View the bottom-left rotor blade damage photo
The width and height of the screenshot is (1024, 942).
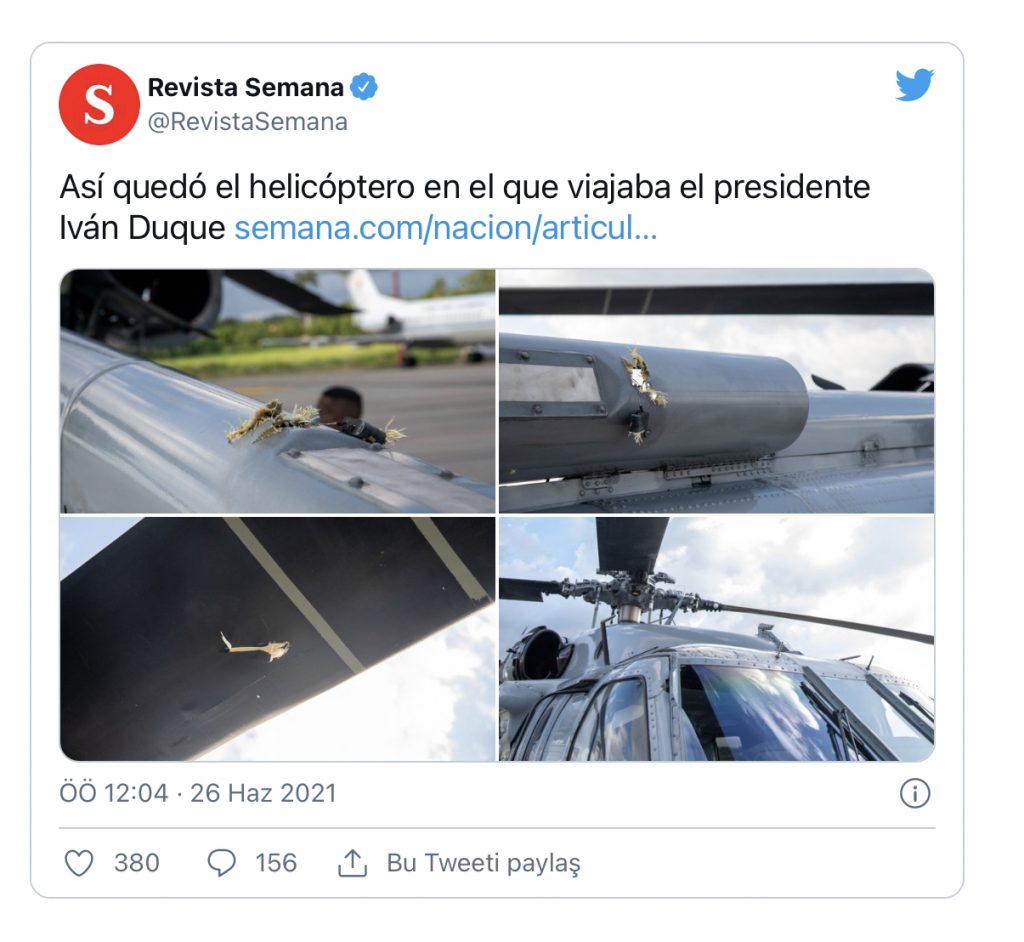click(278, 639)
